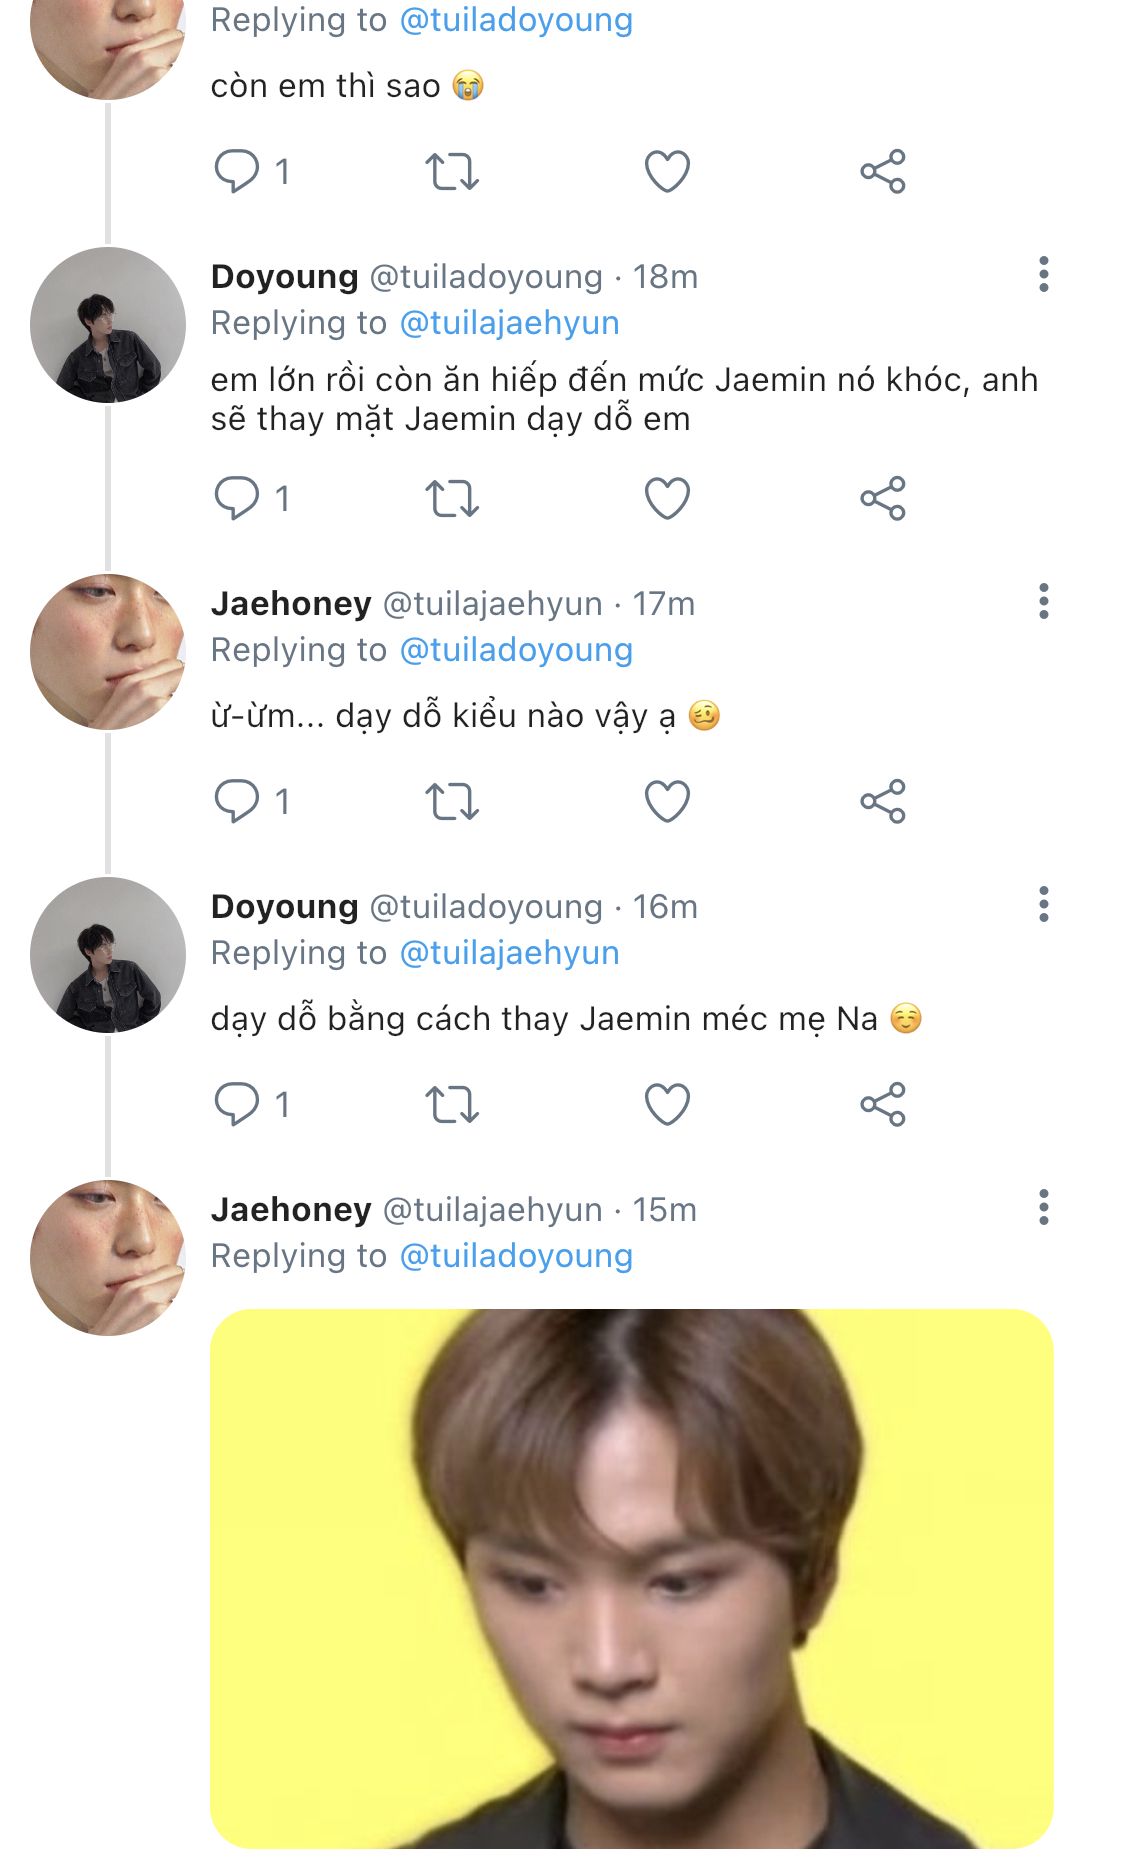Reply to Doyoung's 16m tweet
The height and width of the screenshot is (1863, 1125).
237,1104
